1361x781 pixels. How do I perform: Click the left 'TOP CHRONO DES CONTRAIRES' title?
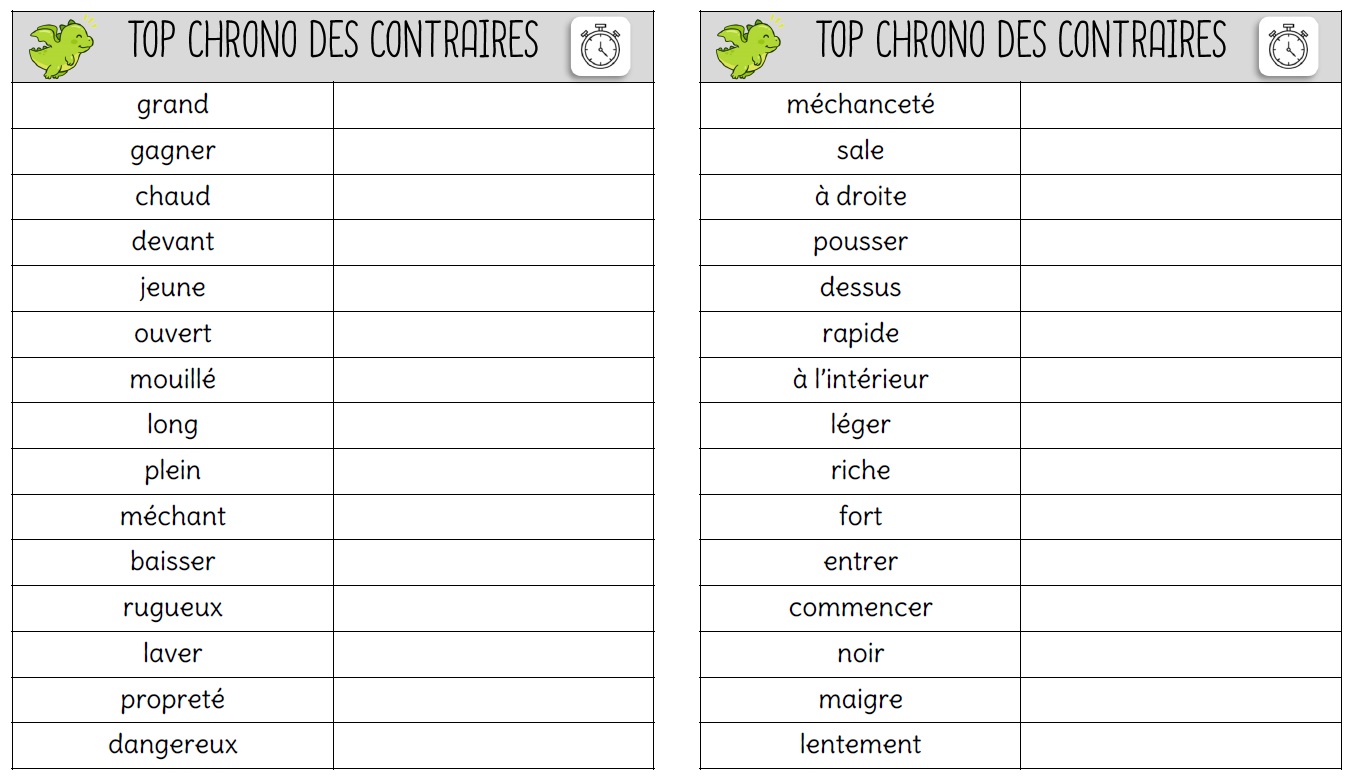click(x=334, y=41)
